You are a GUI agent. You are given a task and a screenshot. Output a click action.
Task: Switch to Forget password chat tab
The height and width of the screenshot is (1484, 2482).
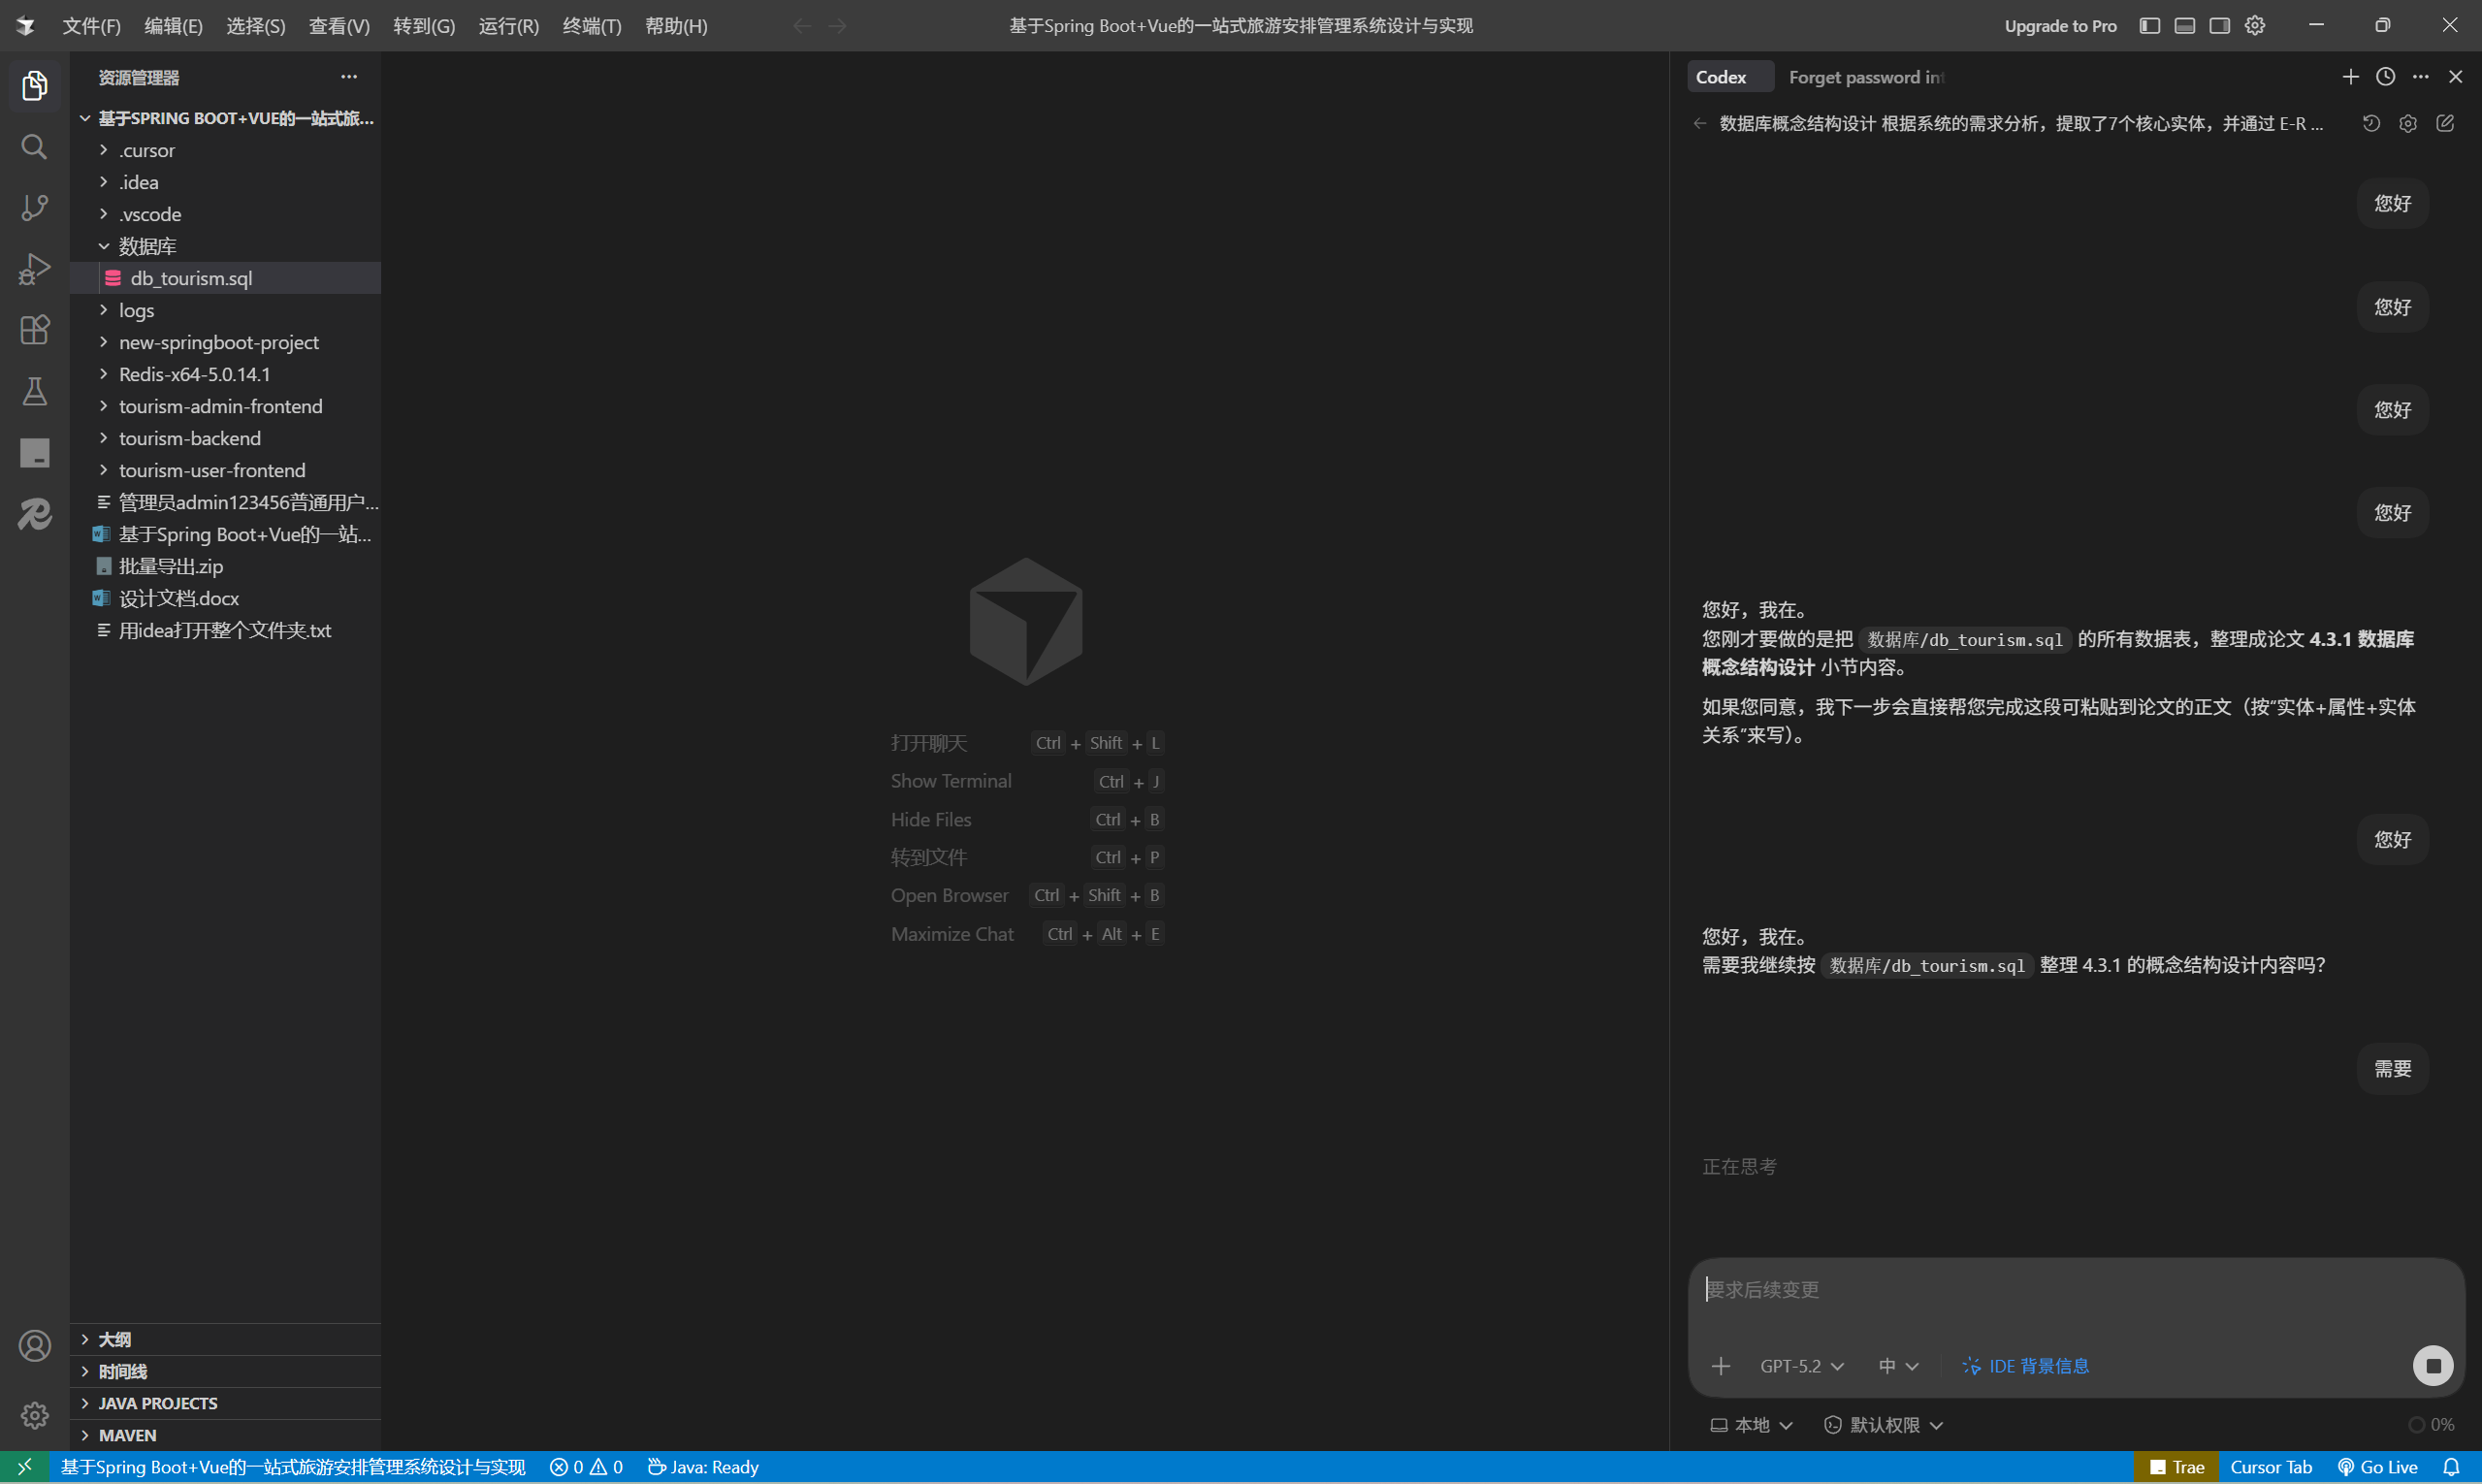[x=1865, y=77]
